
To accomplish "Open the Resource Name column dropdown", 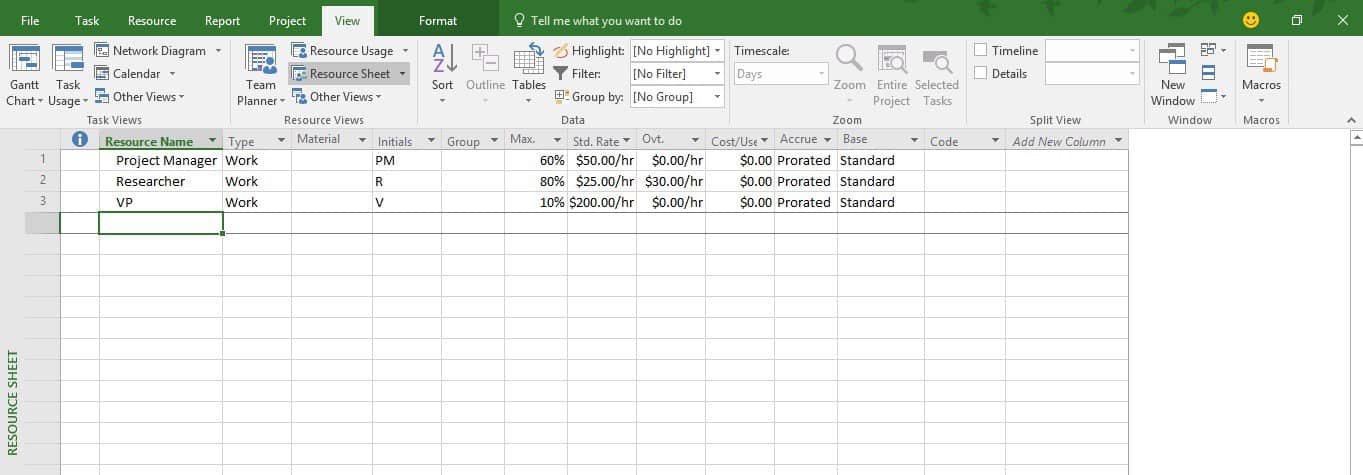I will tap(212, 141).
